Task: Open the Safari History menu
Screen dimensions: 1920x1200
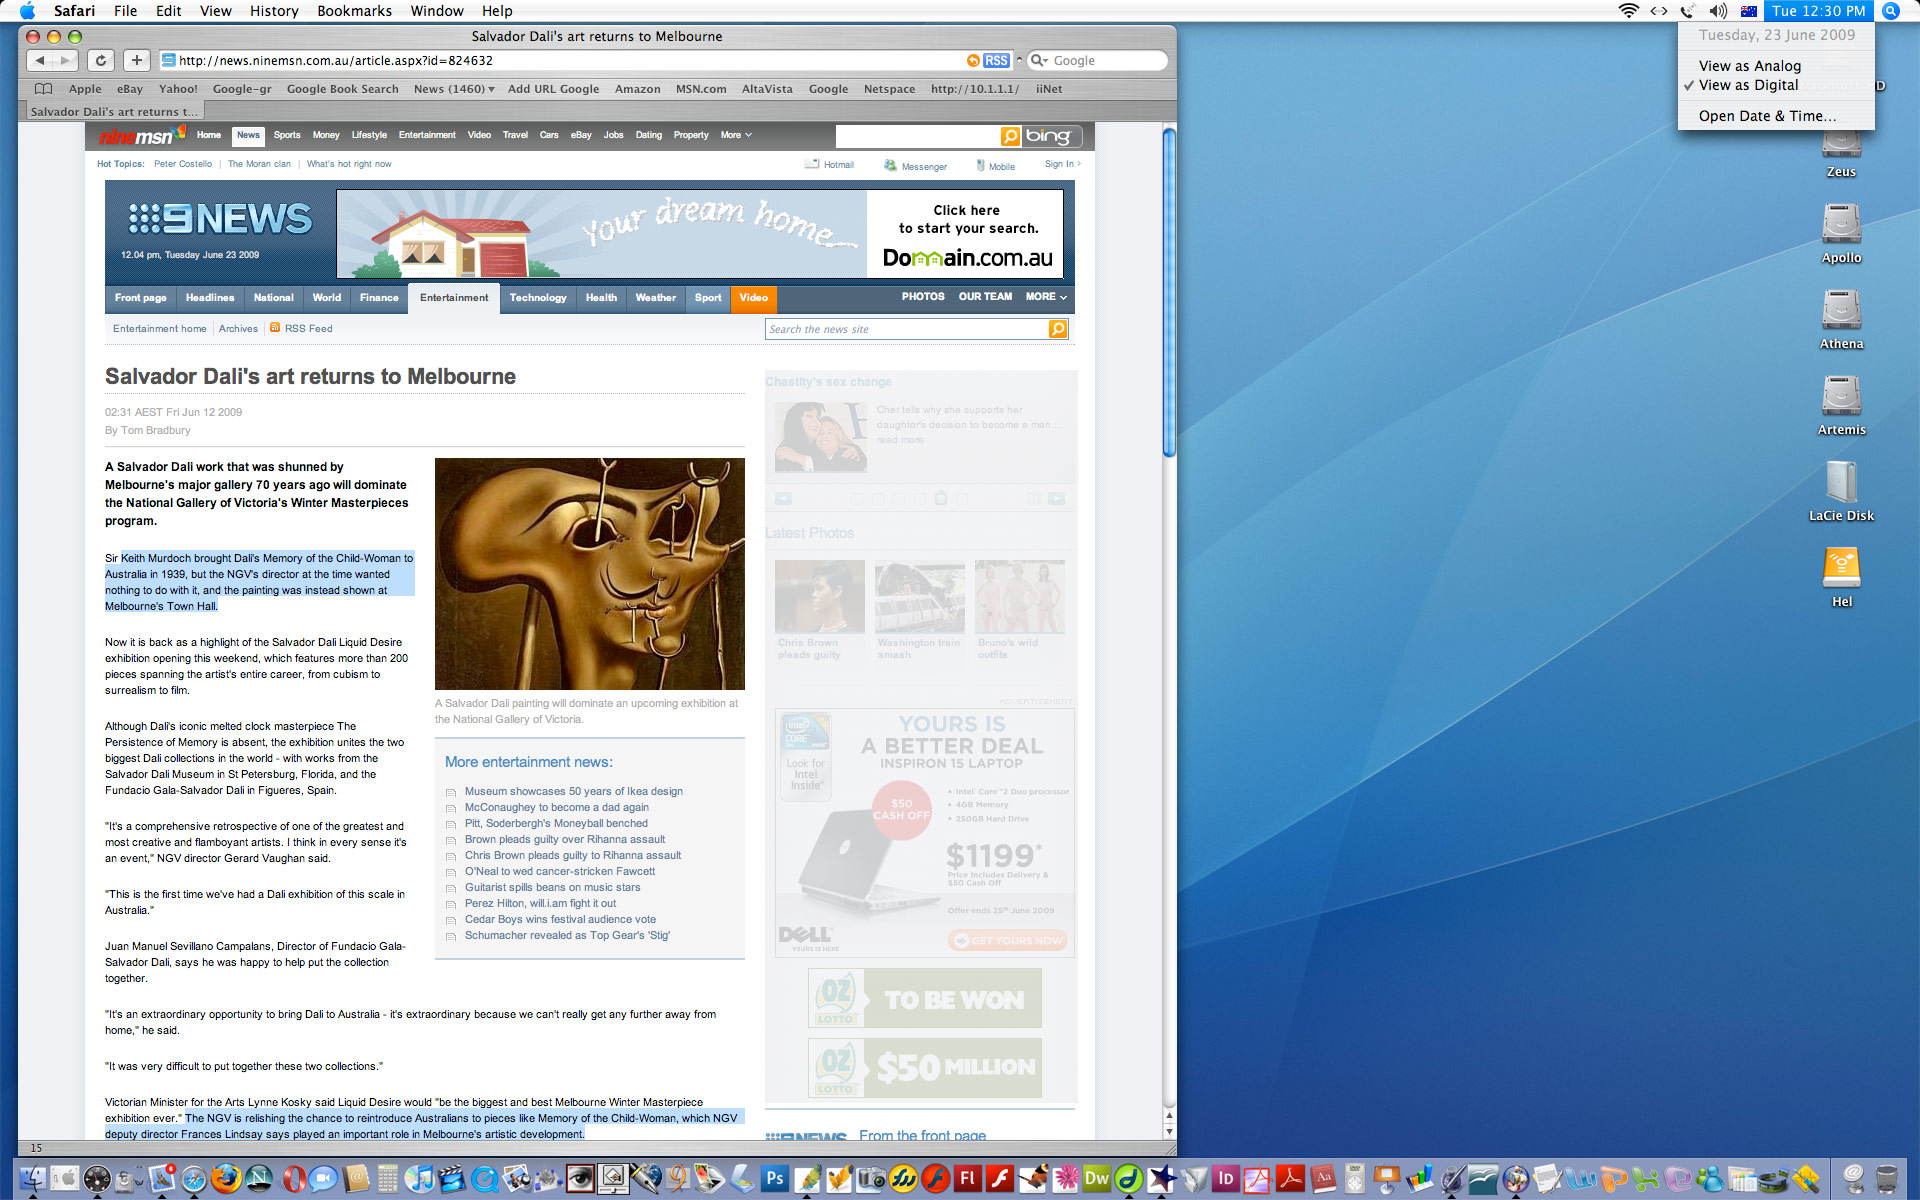Action: (274, 11)
